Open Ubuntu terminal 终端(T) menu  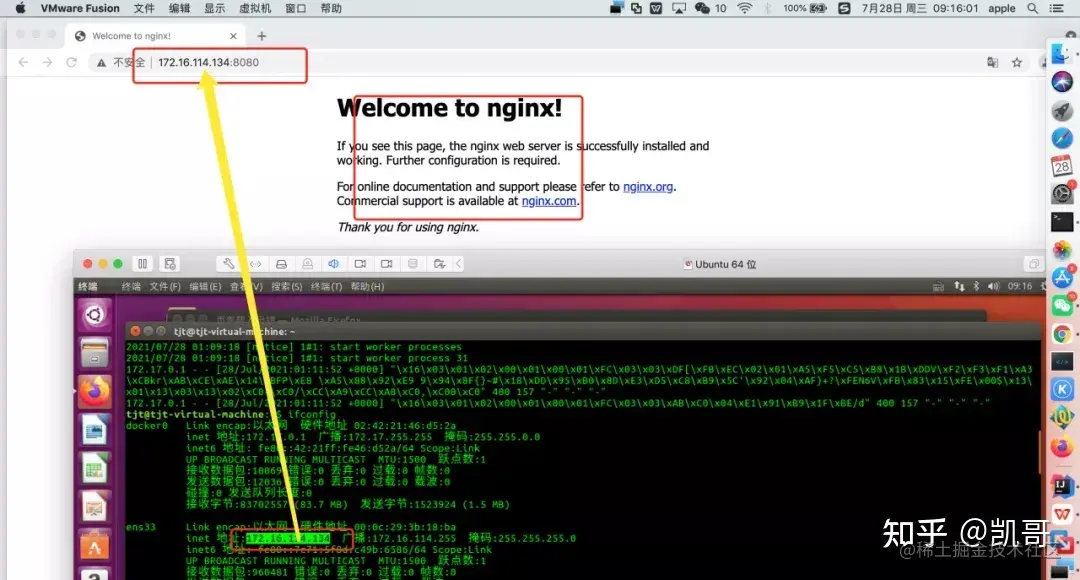[x=326, y=287]
